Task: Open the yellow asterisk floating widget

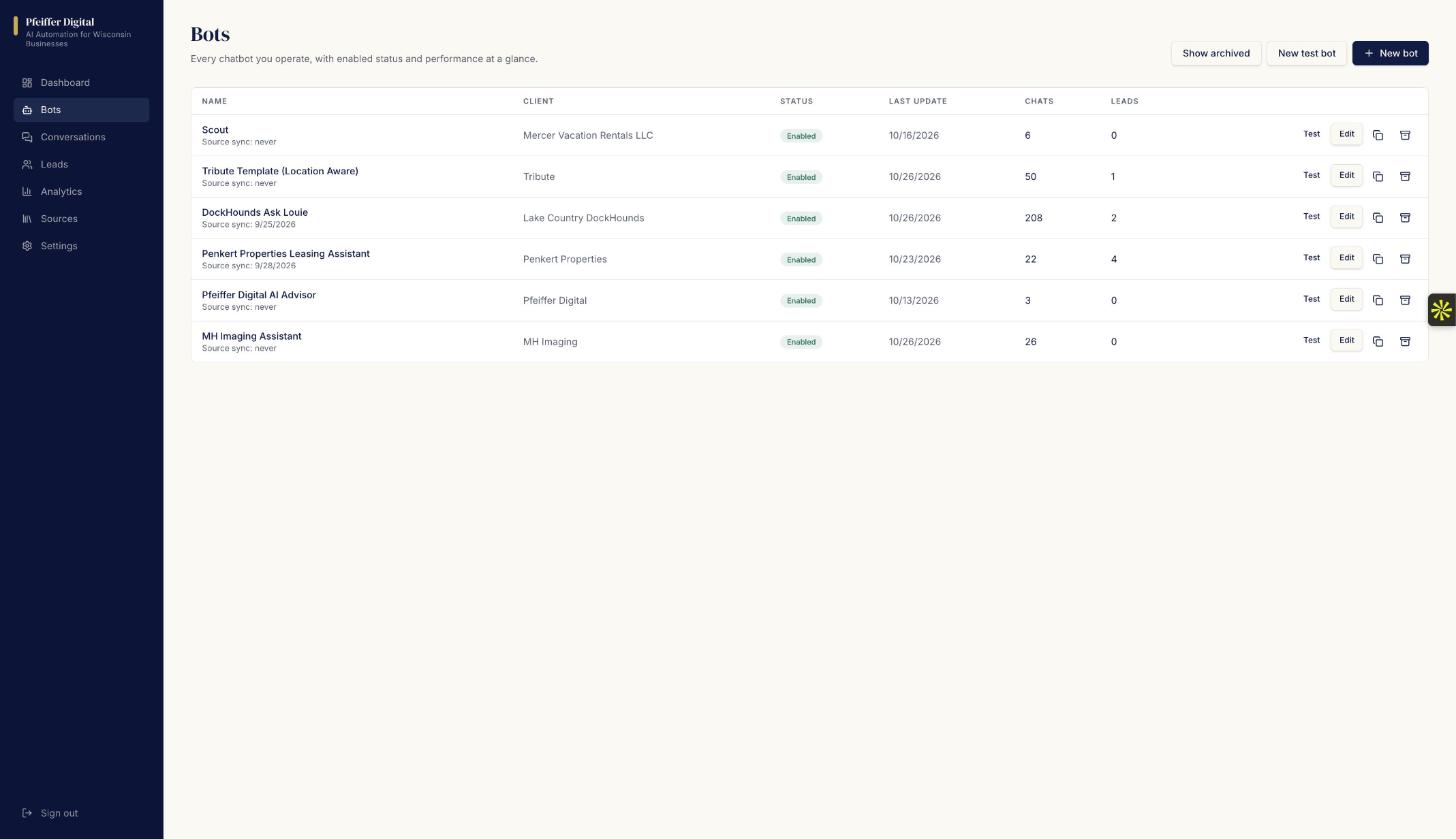Action: [x=1442, y=310]
